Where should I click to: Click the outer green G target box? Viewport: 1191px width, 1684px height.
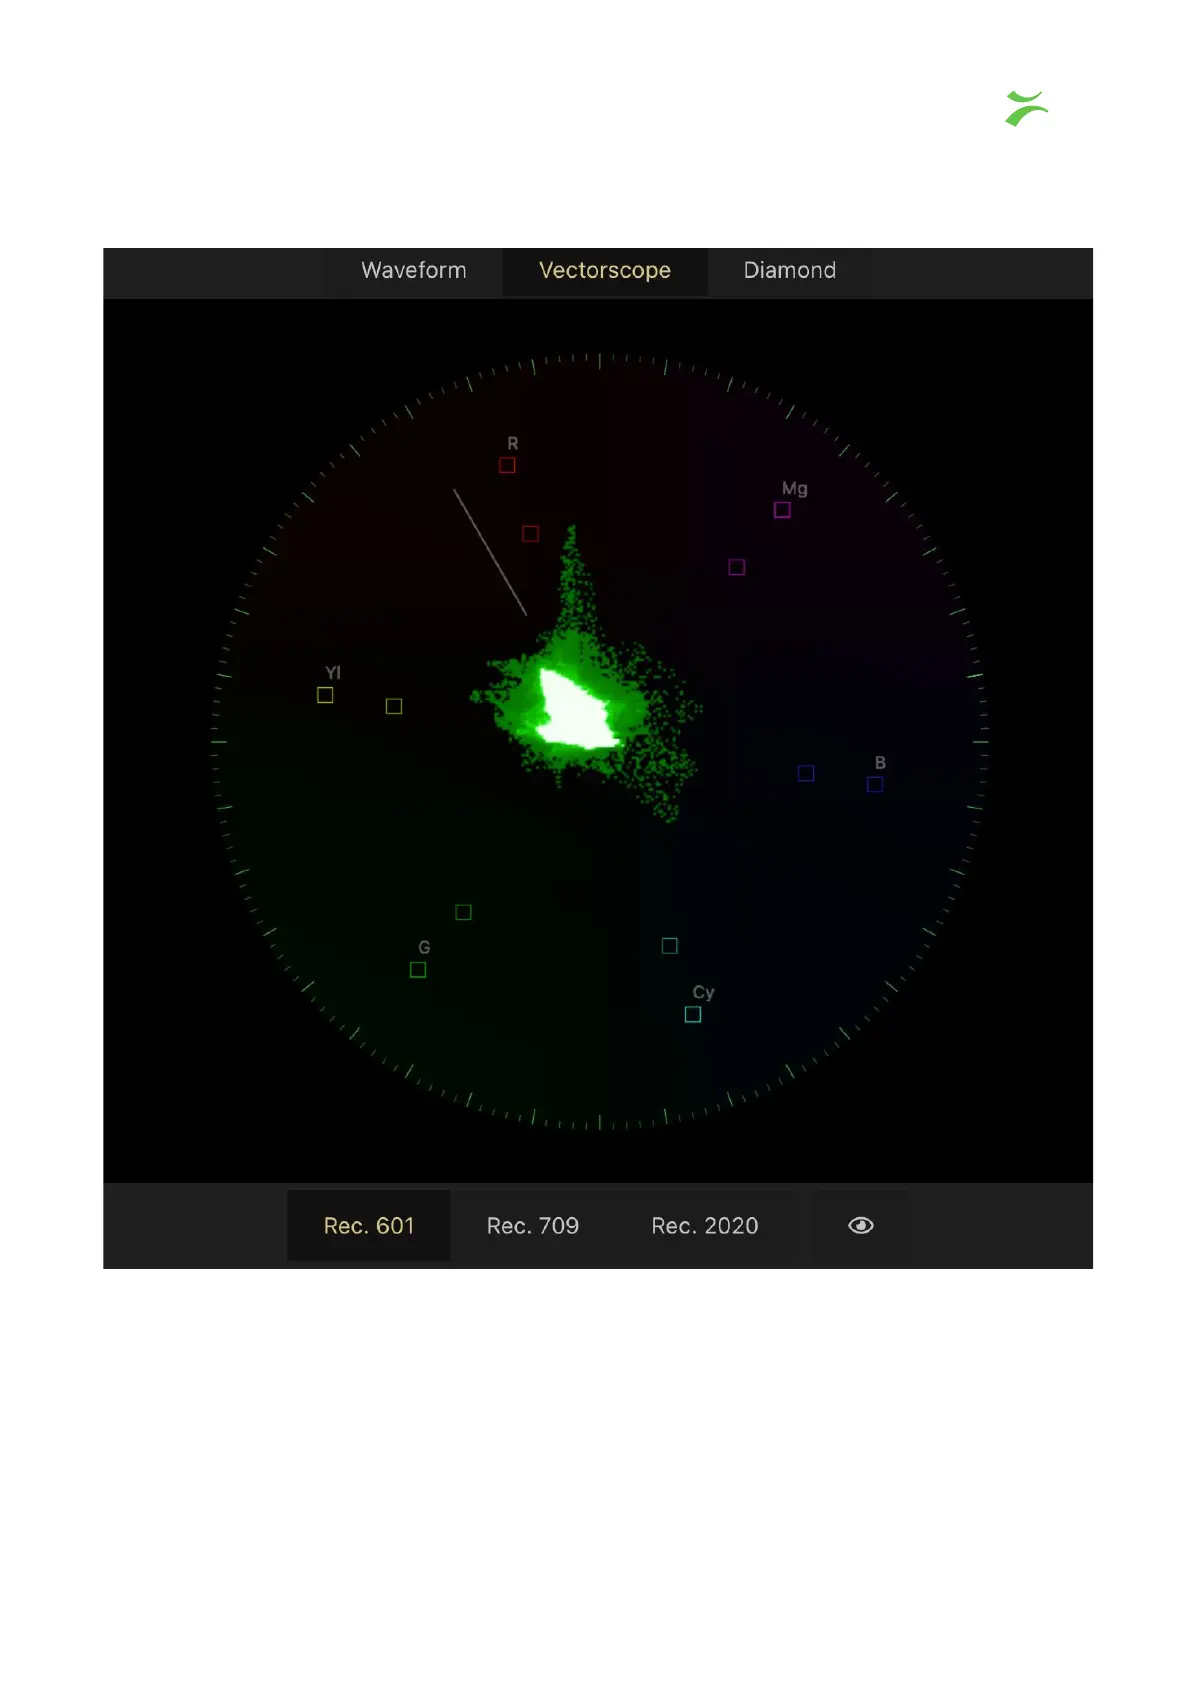(x=418, y=970)
